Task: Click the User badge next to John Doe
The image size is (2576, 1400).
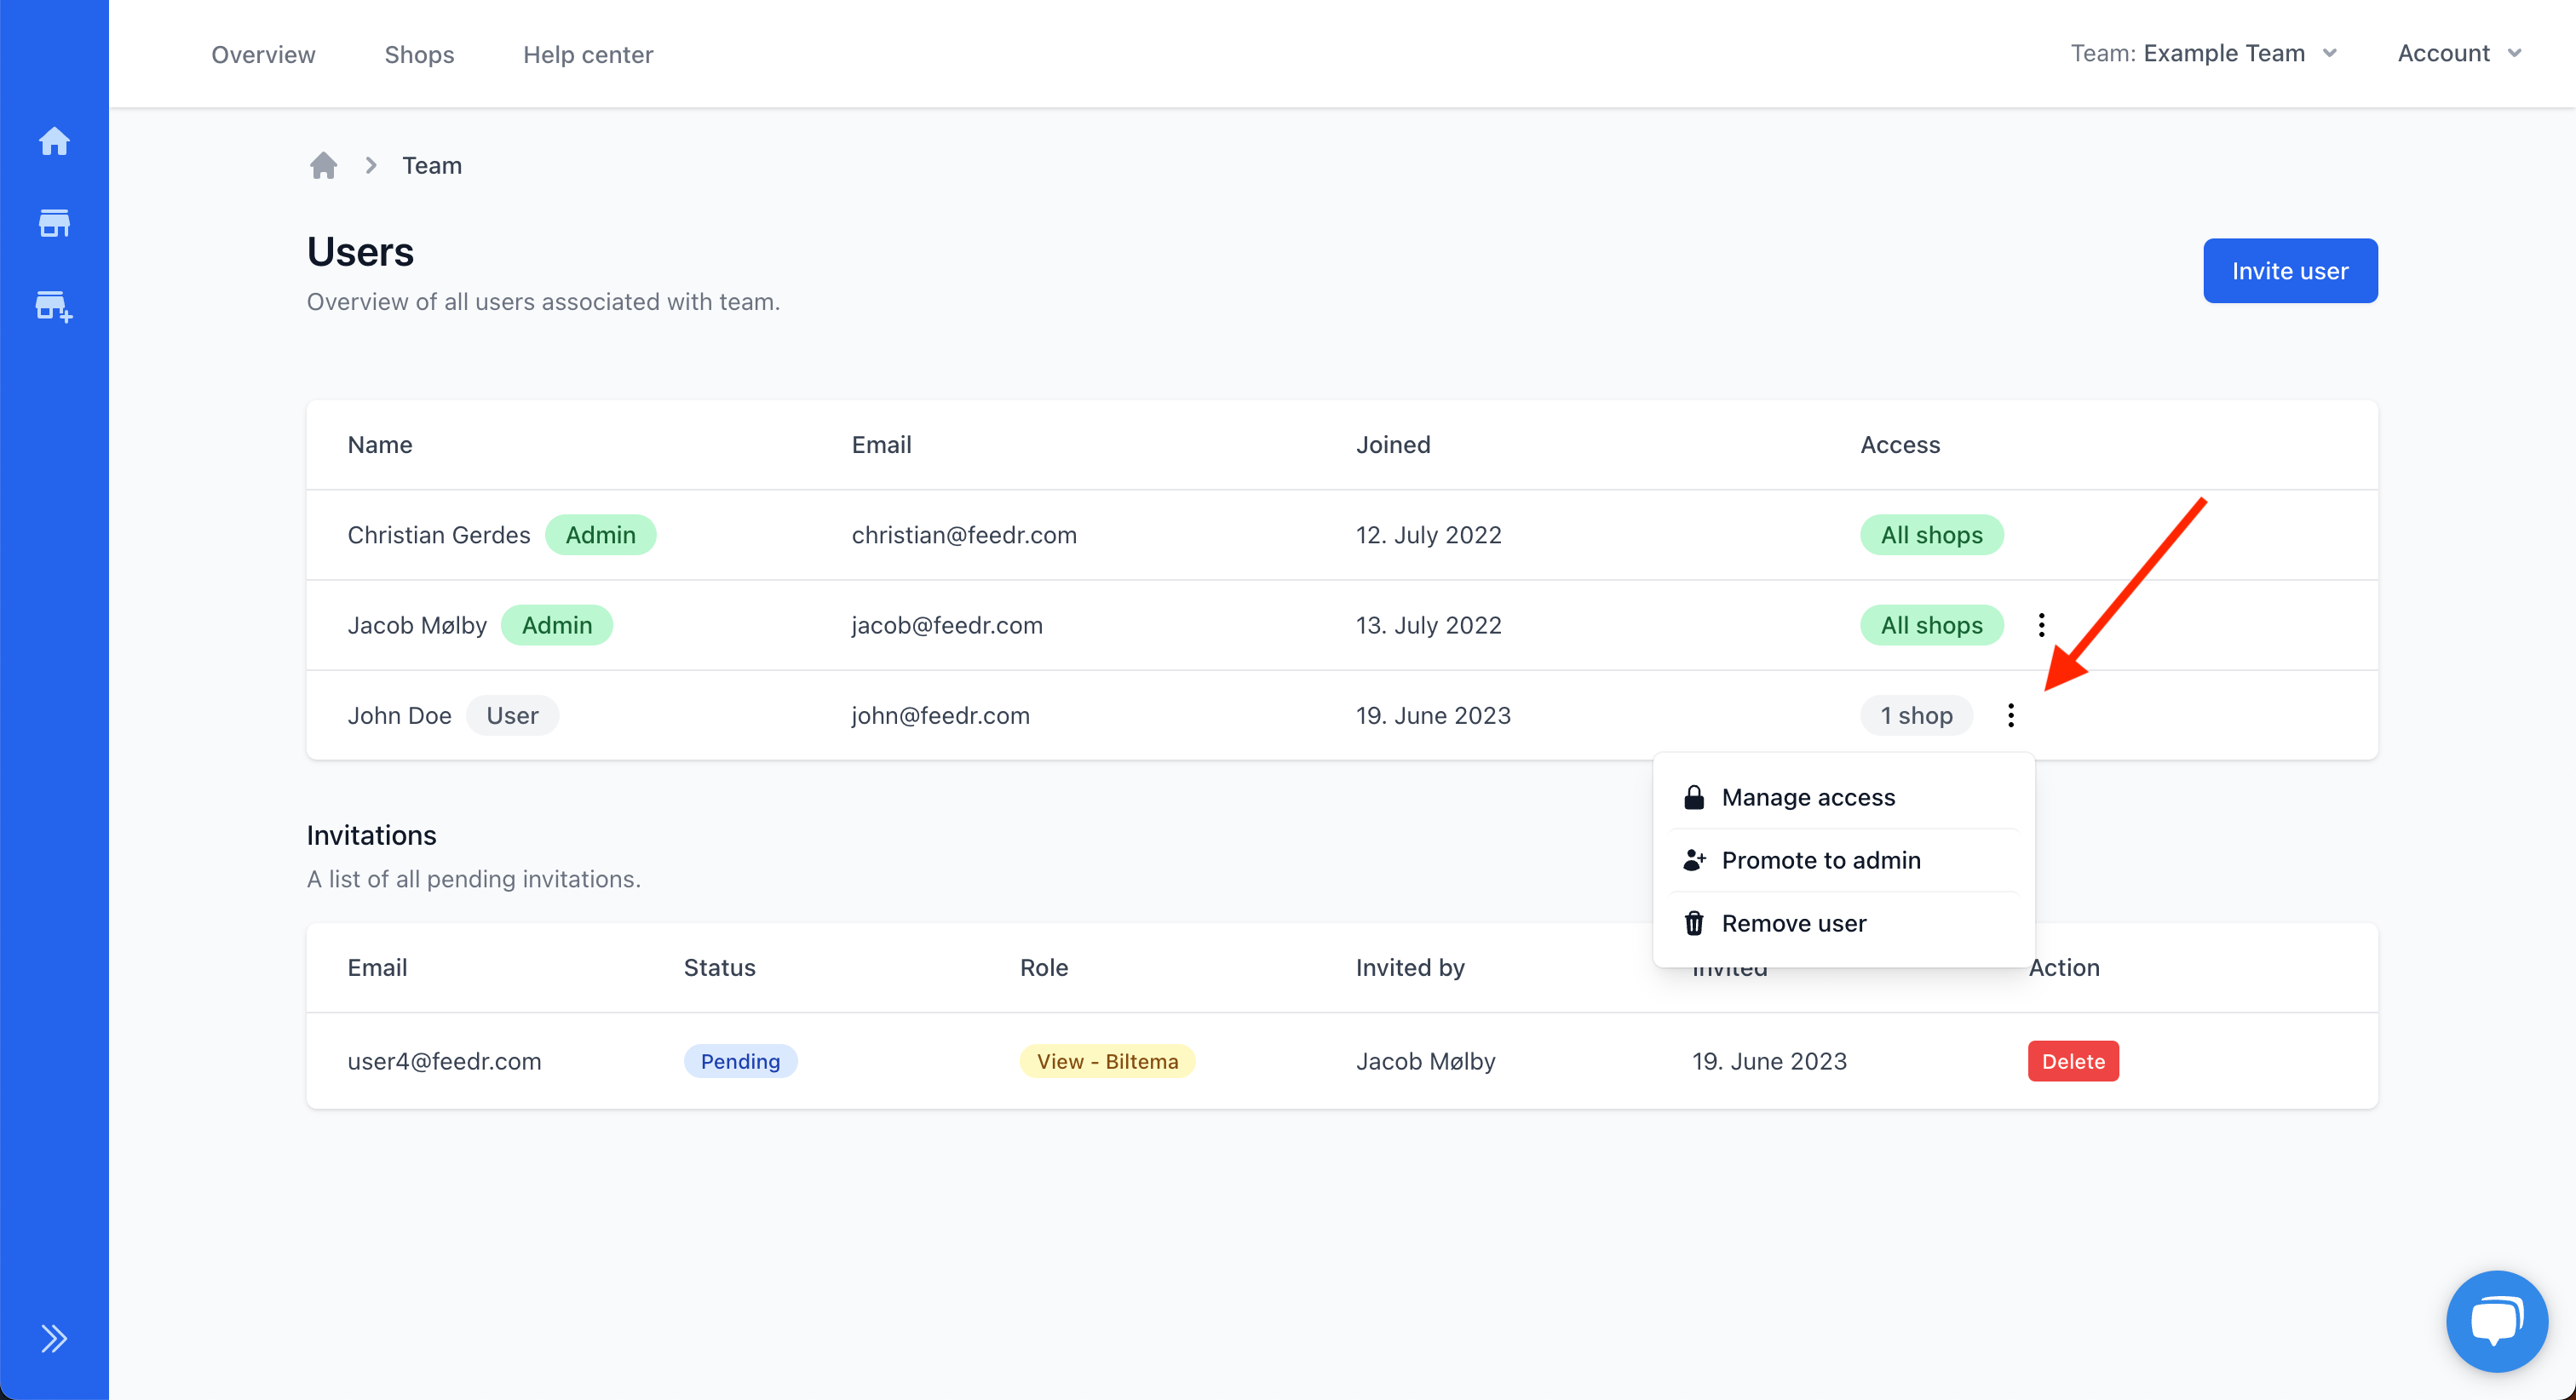Action: 512,715
